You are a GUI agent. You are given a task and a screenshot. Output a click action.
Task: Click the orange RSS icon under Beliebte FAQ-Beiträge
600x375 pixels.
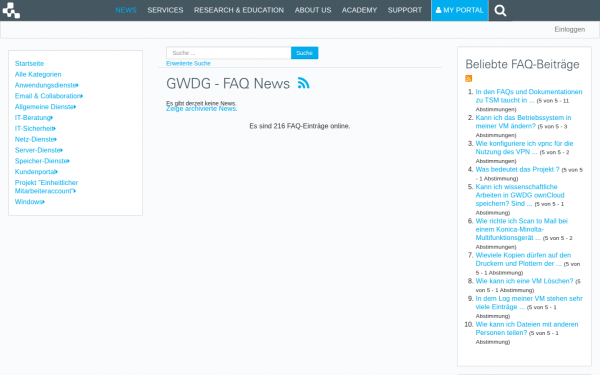pyautogui.click(x=468, y=78)
